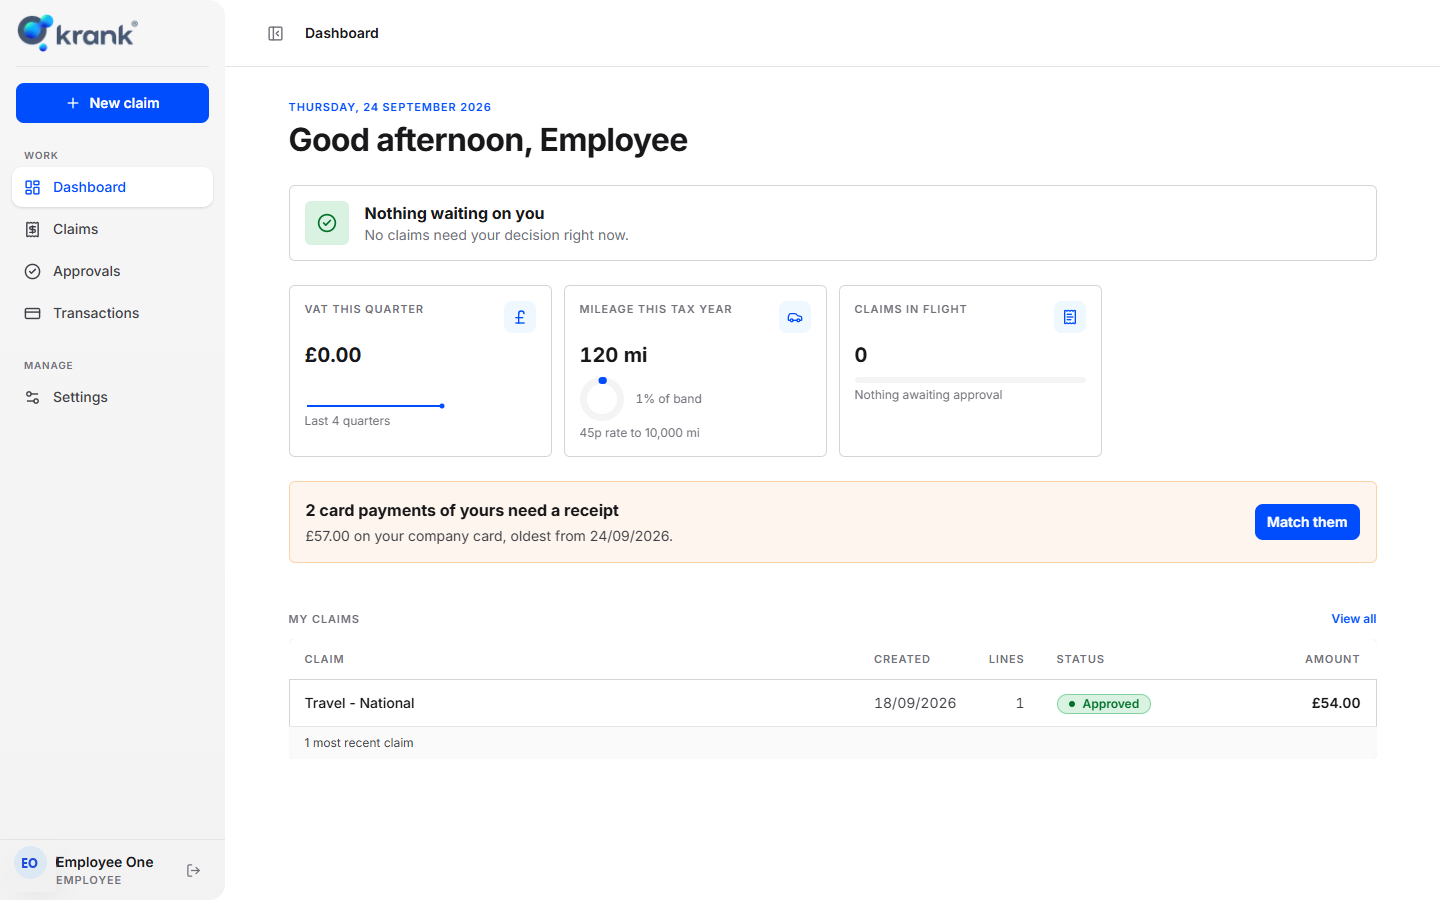Click the claims awaiting approval progress bar
The image size is (1440, 900).
(970, 380)
